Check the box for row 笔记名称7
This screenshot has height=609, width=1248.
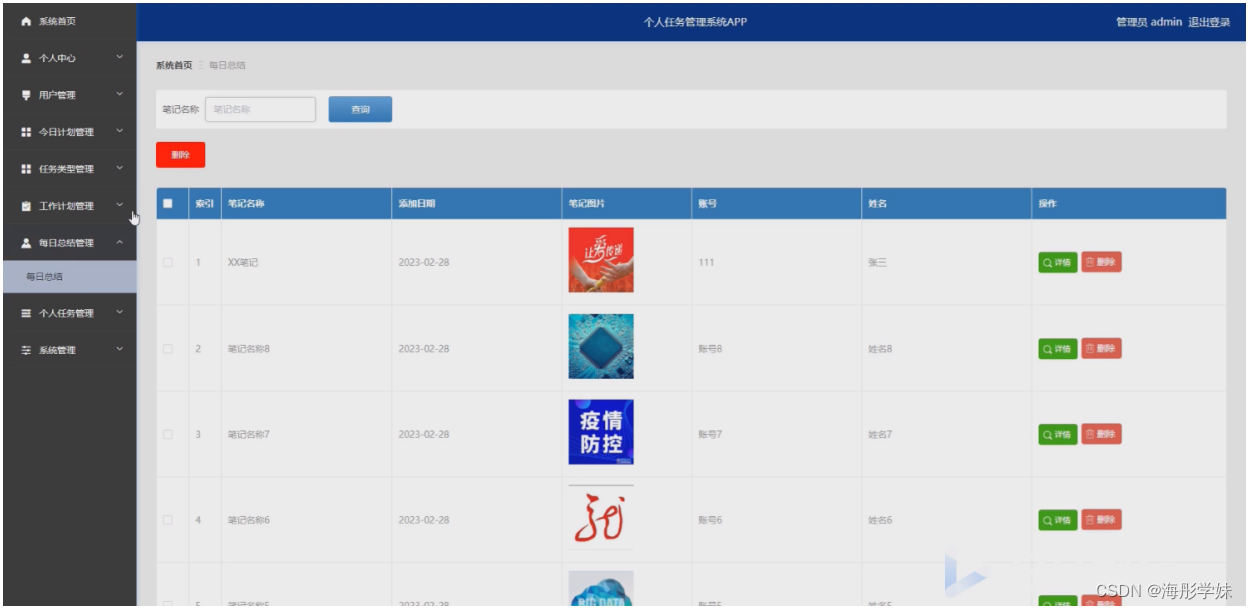point(168,434)
